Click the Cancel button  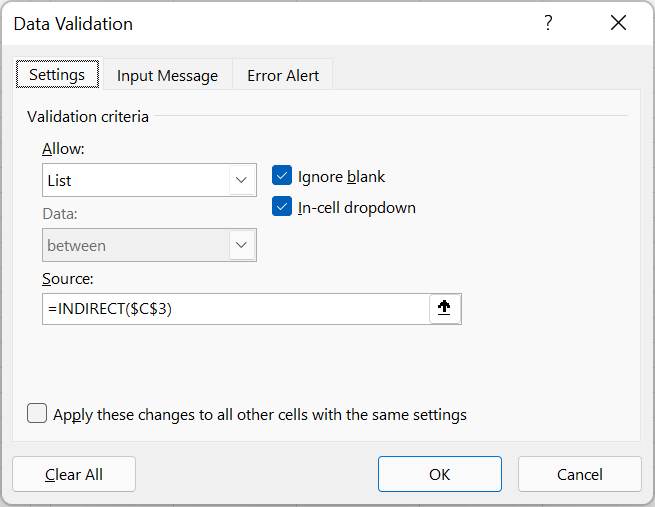coord(580,474)
